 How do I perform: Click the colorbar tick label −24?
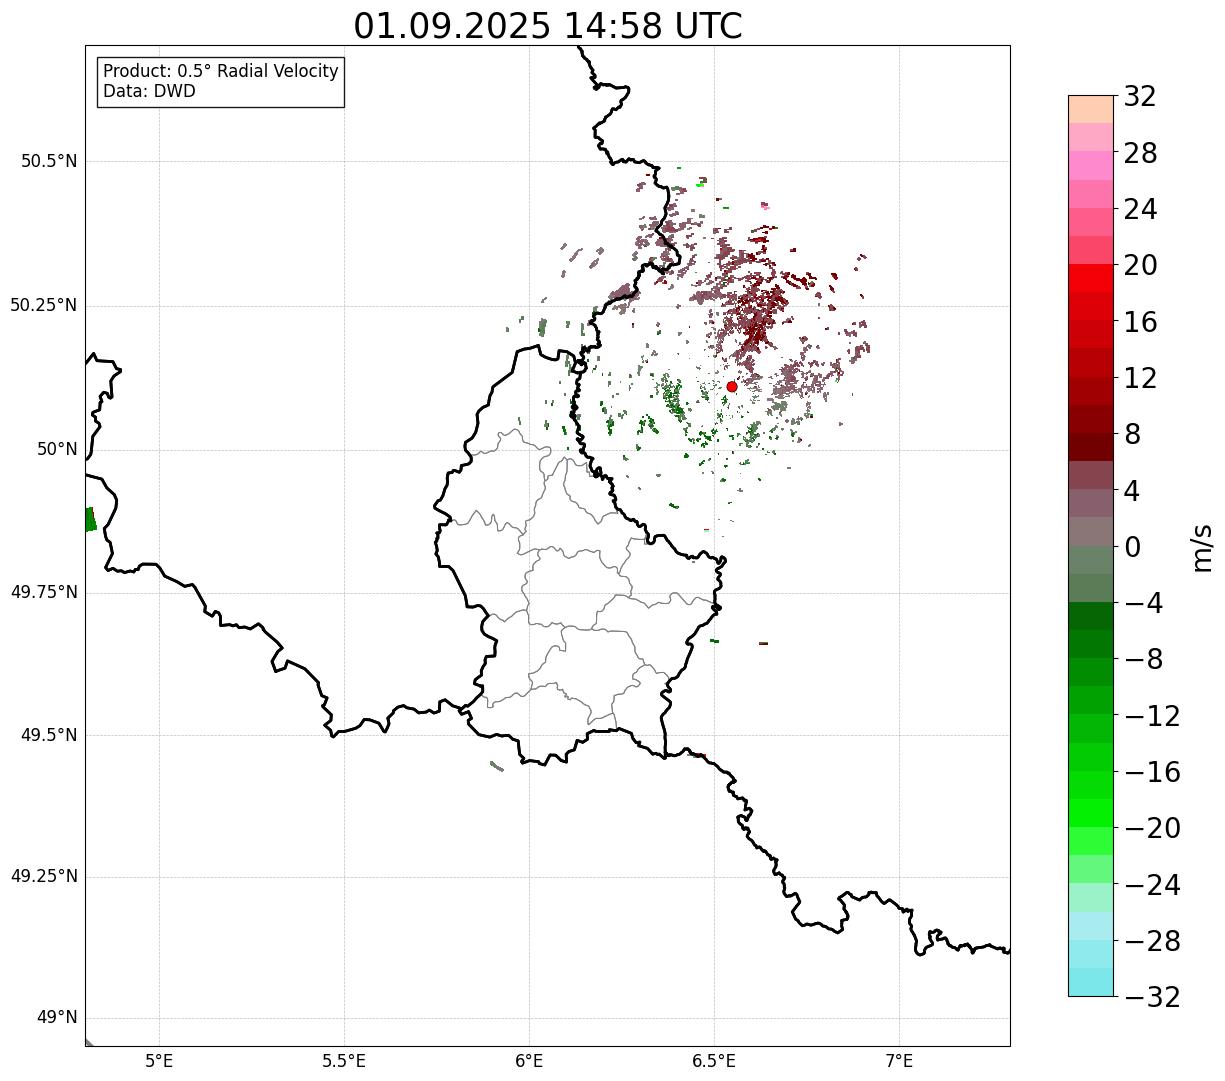(1152, 885)
